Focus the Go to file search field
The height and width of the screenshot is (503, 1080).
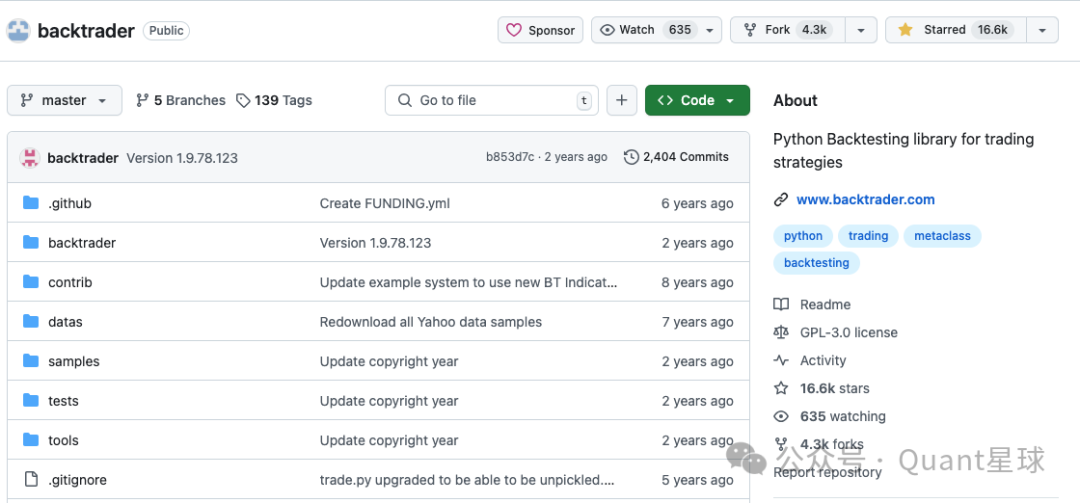[x=492, y=101]
